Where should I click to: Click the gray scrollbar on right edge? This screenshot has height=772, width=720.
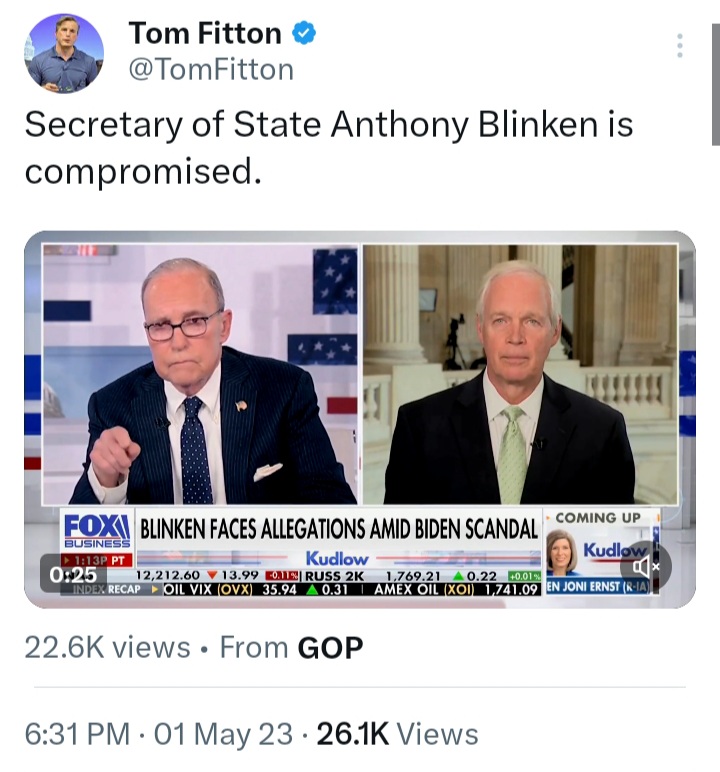[716, 84]
